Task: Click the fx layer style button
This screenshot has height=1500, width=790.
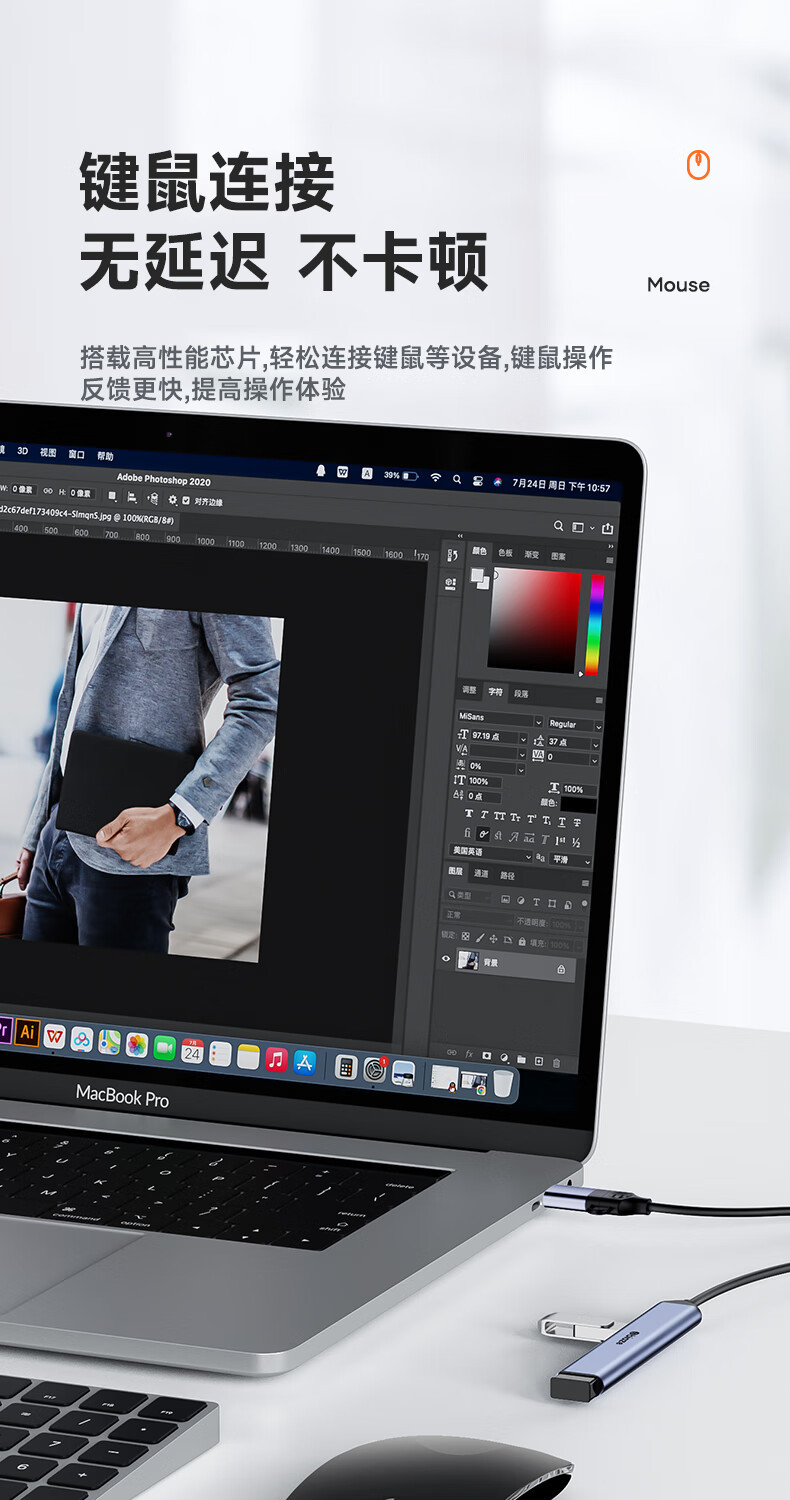Action: point(469,1053)
